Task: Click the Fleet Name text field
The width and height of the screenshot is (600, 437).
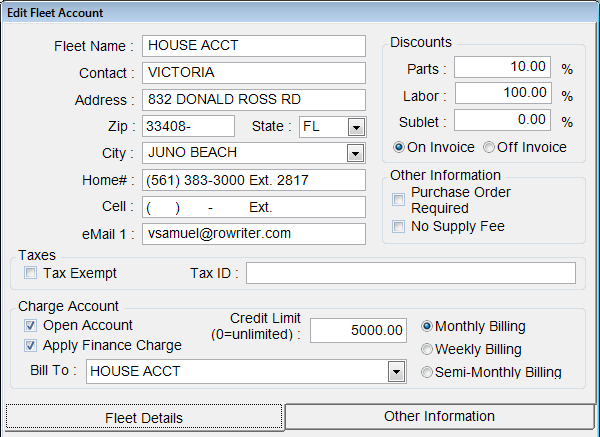Action: tap(254, 46)
